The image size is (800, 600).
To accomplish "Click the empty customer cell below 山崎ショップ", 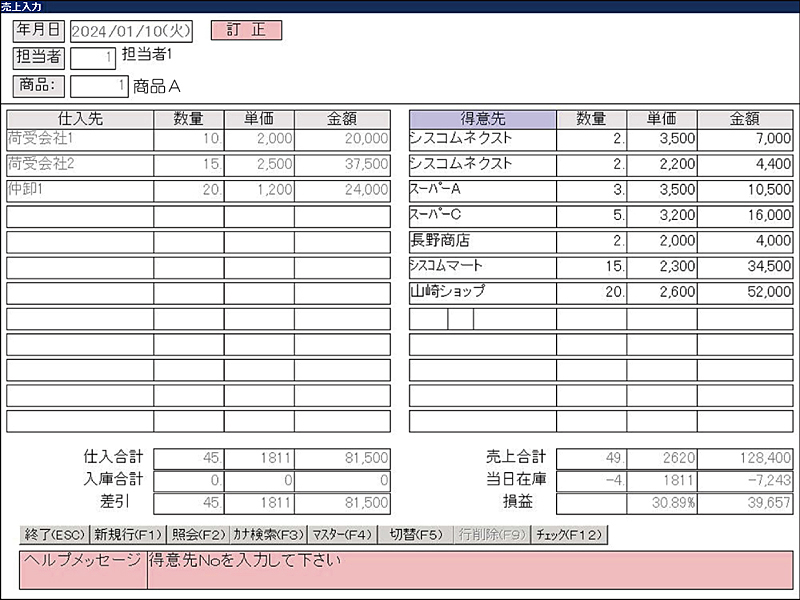I will (x=482, y=319).
